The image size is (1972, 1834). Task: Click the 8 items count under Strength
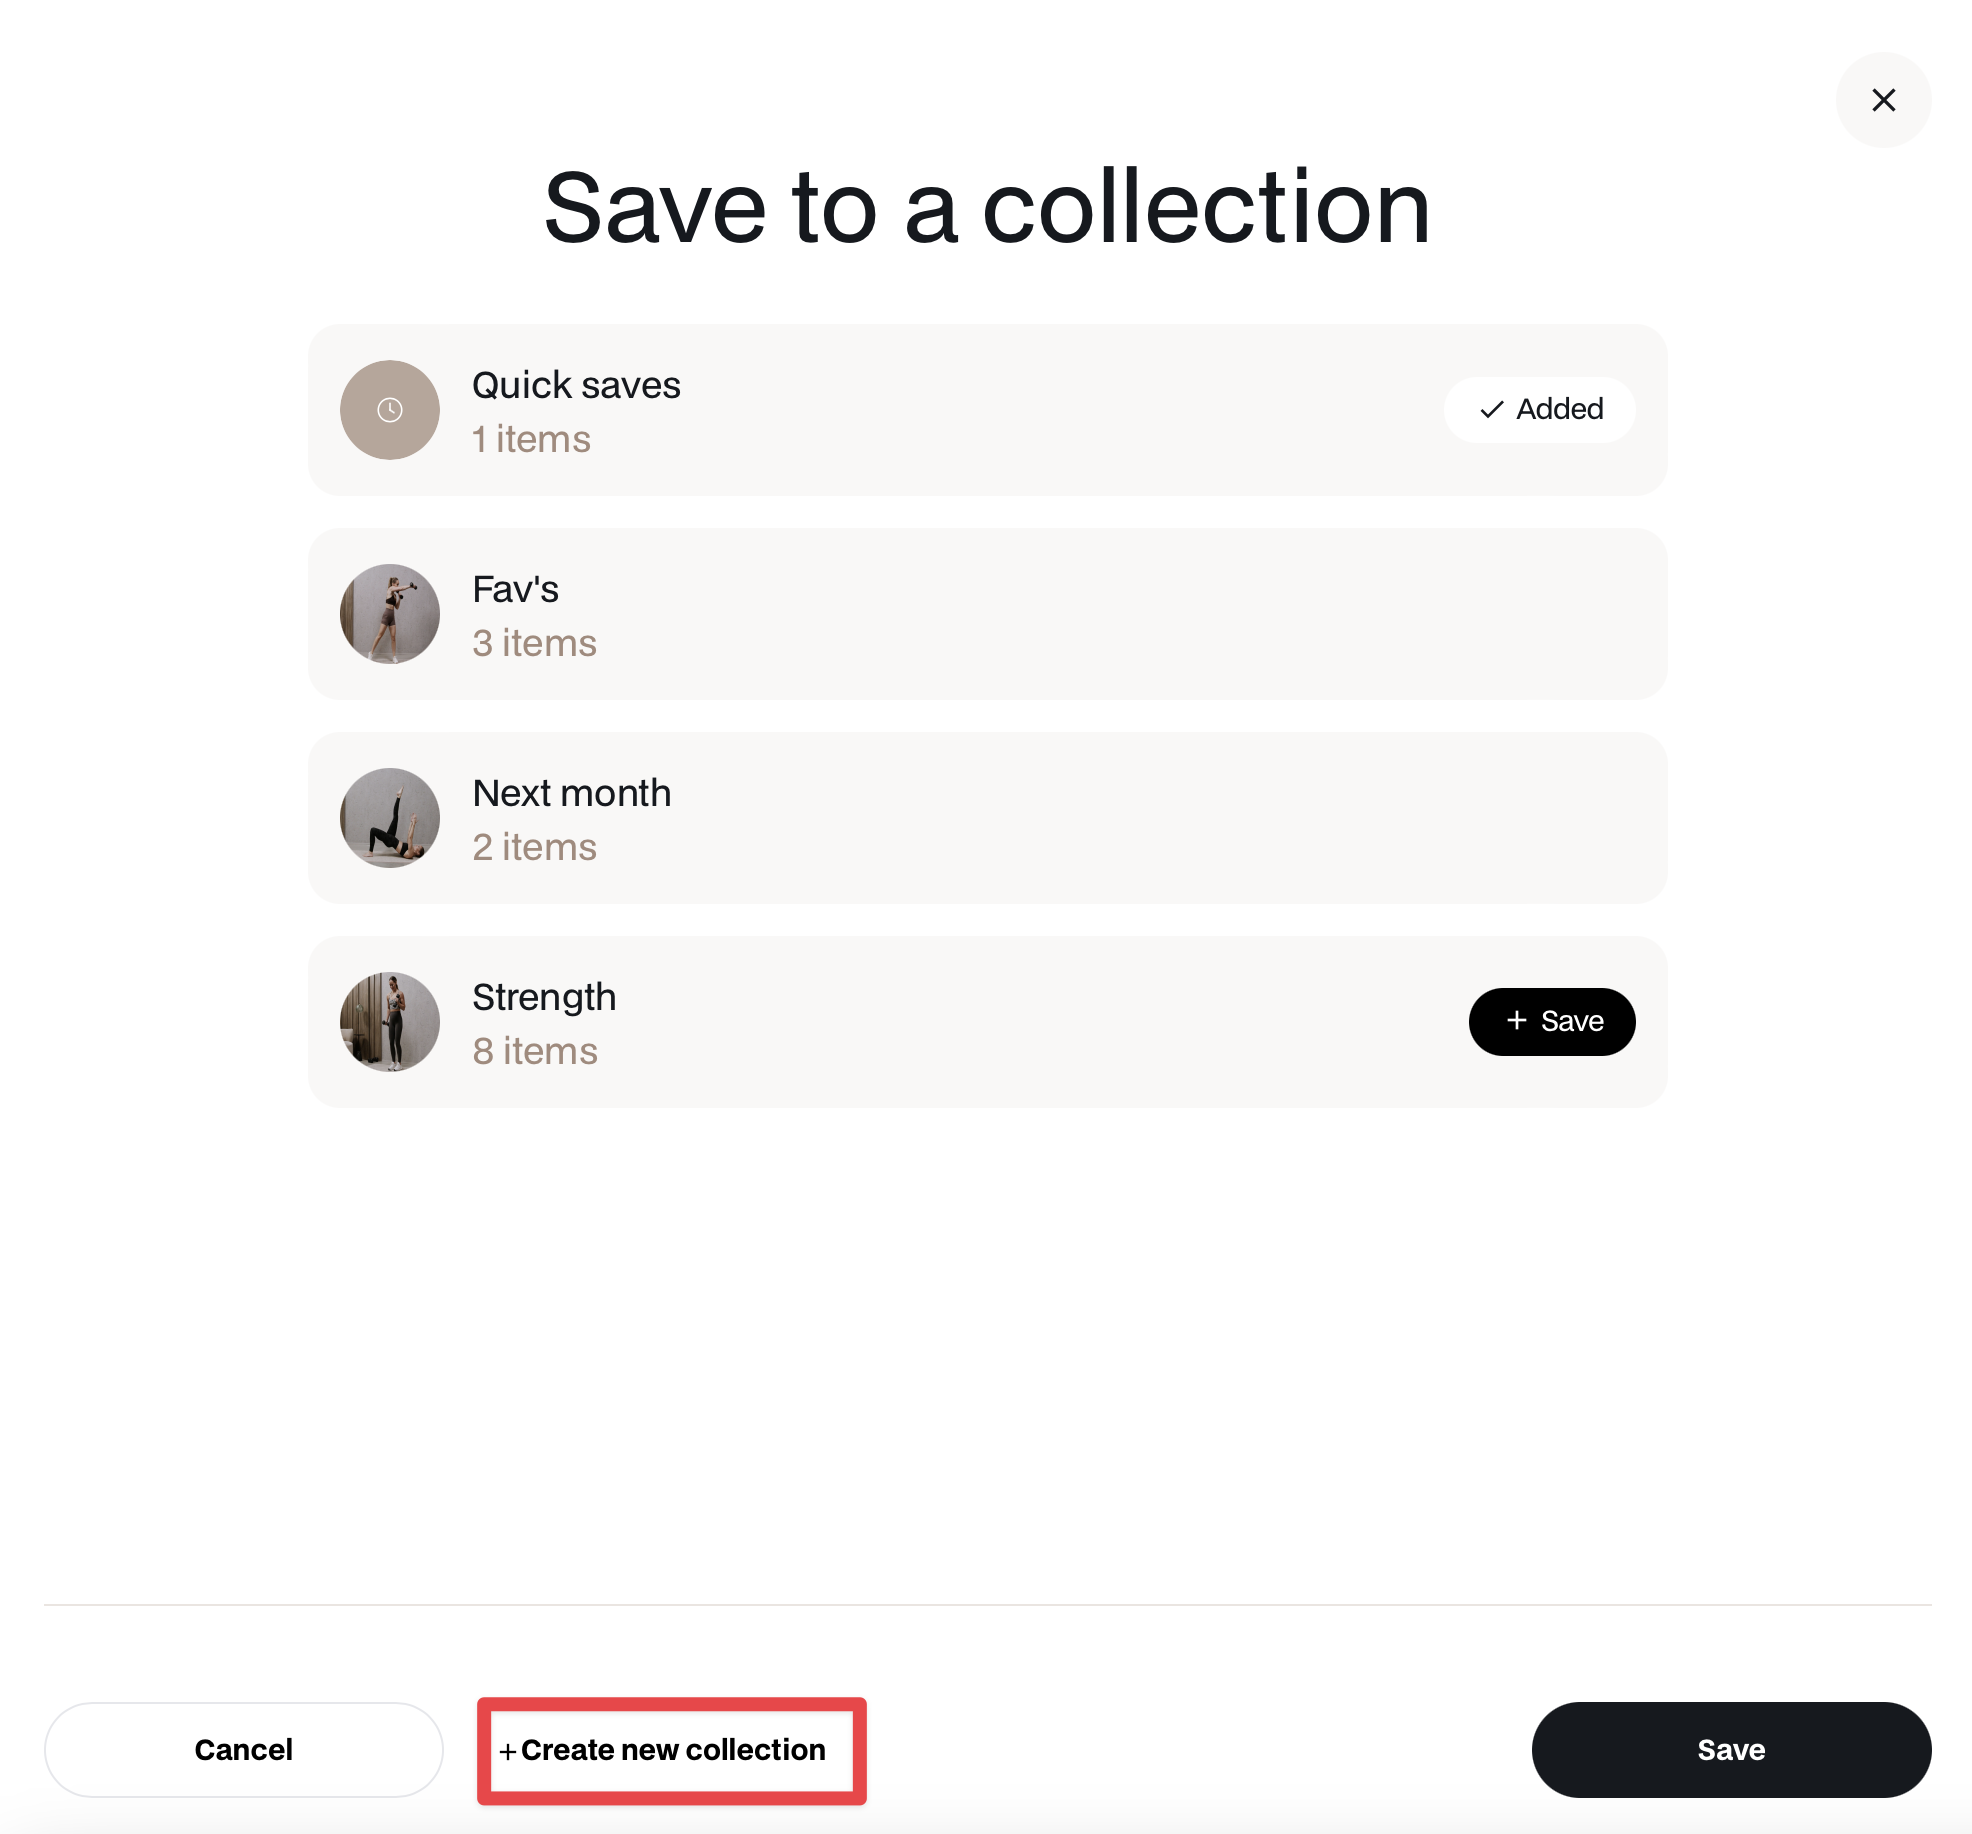(535, 1051)
